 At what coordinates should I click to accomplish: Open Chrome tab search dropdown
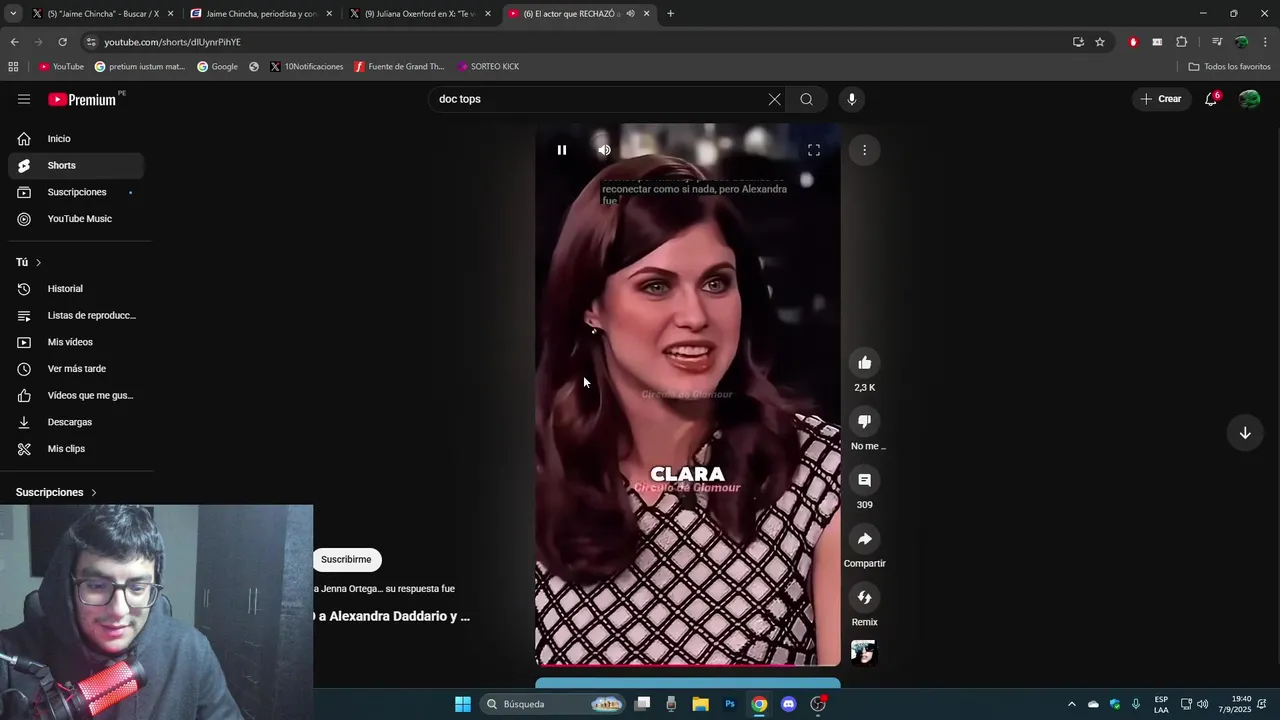(x=12, y=14)
